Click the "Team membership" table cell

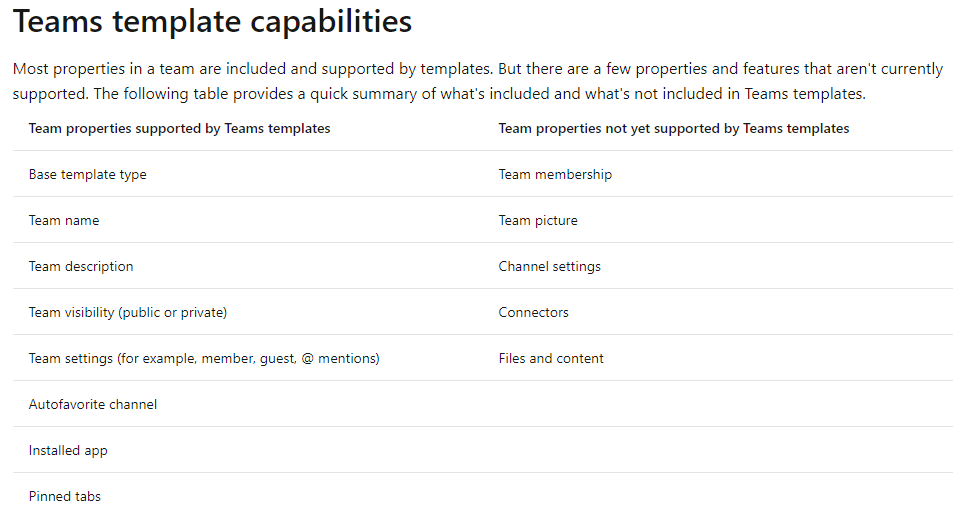pos(554,174)
